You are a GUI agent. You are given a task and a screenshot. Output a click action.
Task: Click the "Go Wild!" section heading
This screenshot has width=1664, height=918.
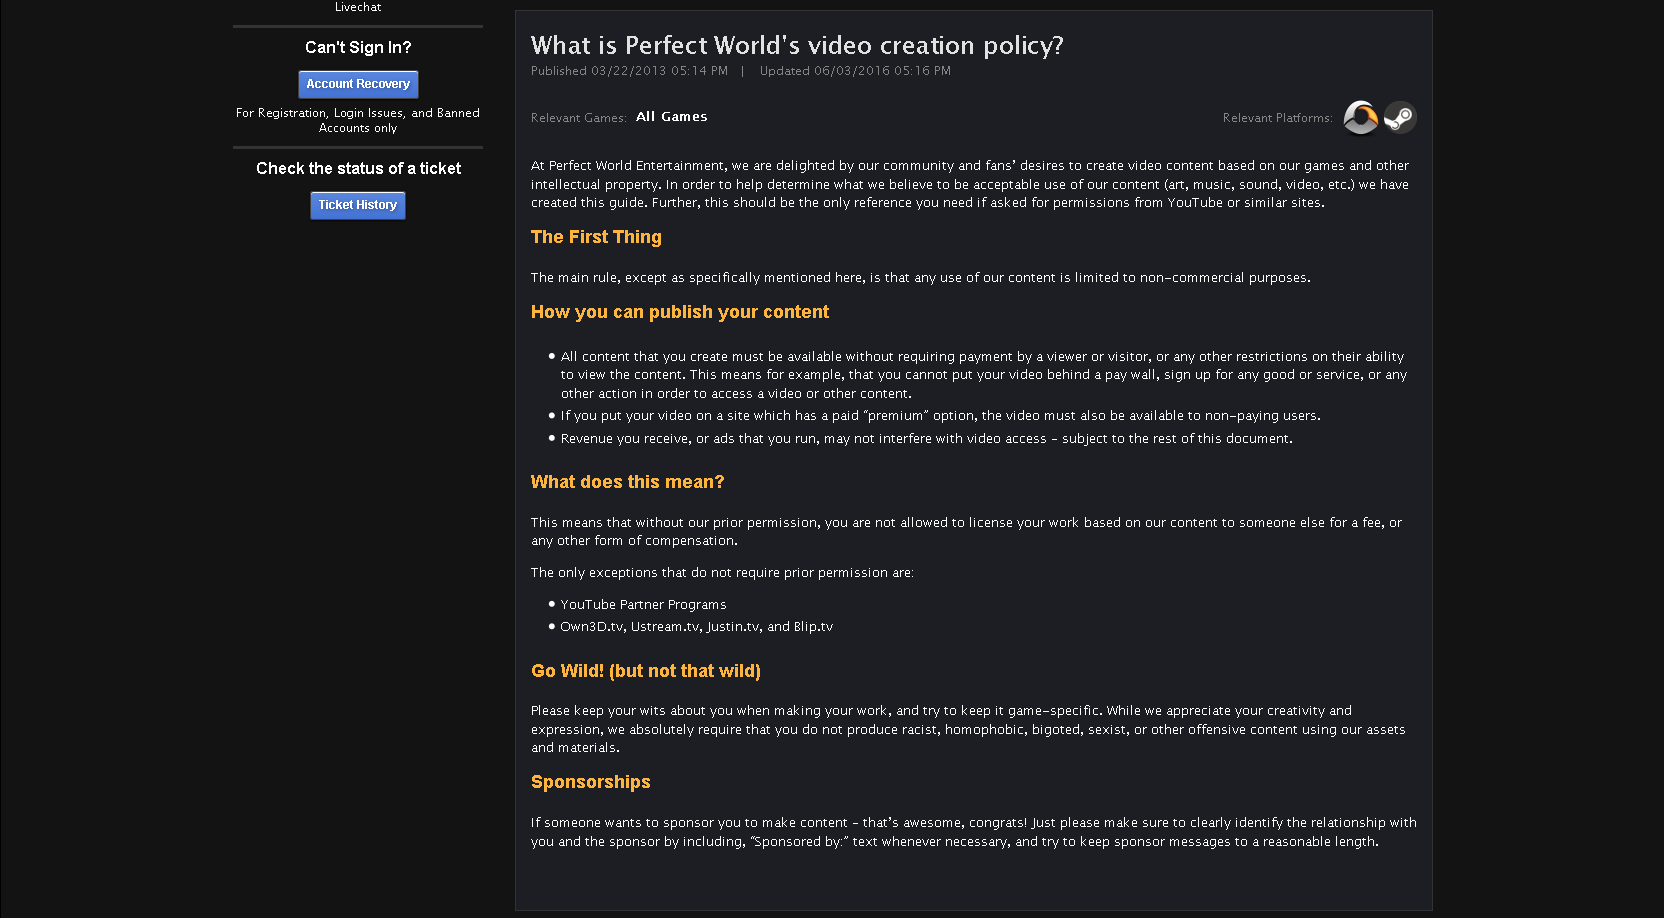(x=646, y=671)
